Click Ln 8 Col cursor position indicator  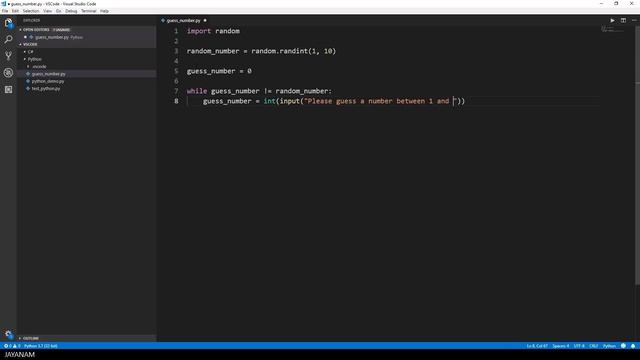pos(537,346)
